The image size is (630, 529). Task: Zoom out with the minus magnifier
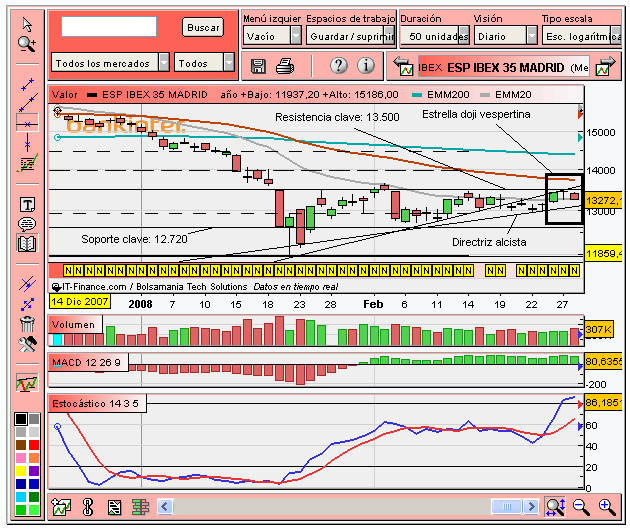tap(581, 507)
